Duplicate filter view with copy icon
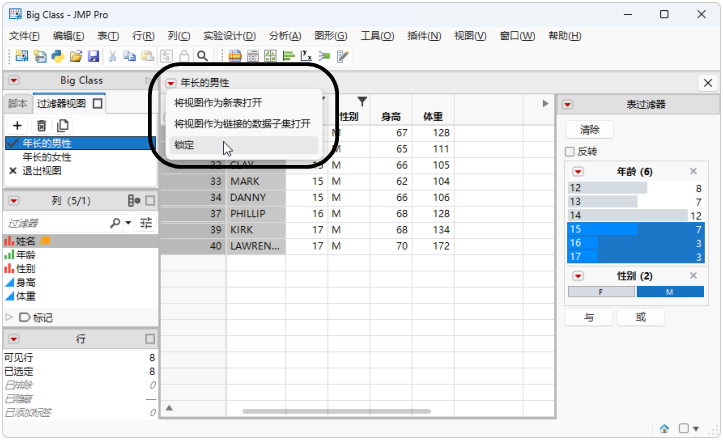Viewport: 723px width, 440px height. tap(63, 125)
